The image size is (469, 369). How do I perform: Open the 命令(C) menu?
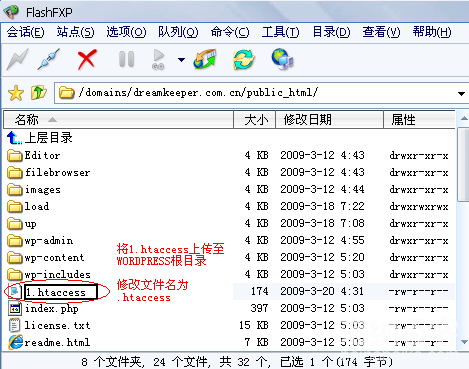click(x=230, y=32)
